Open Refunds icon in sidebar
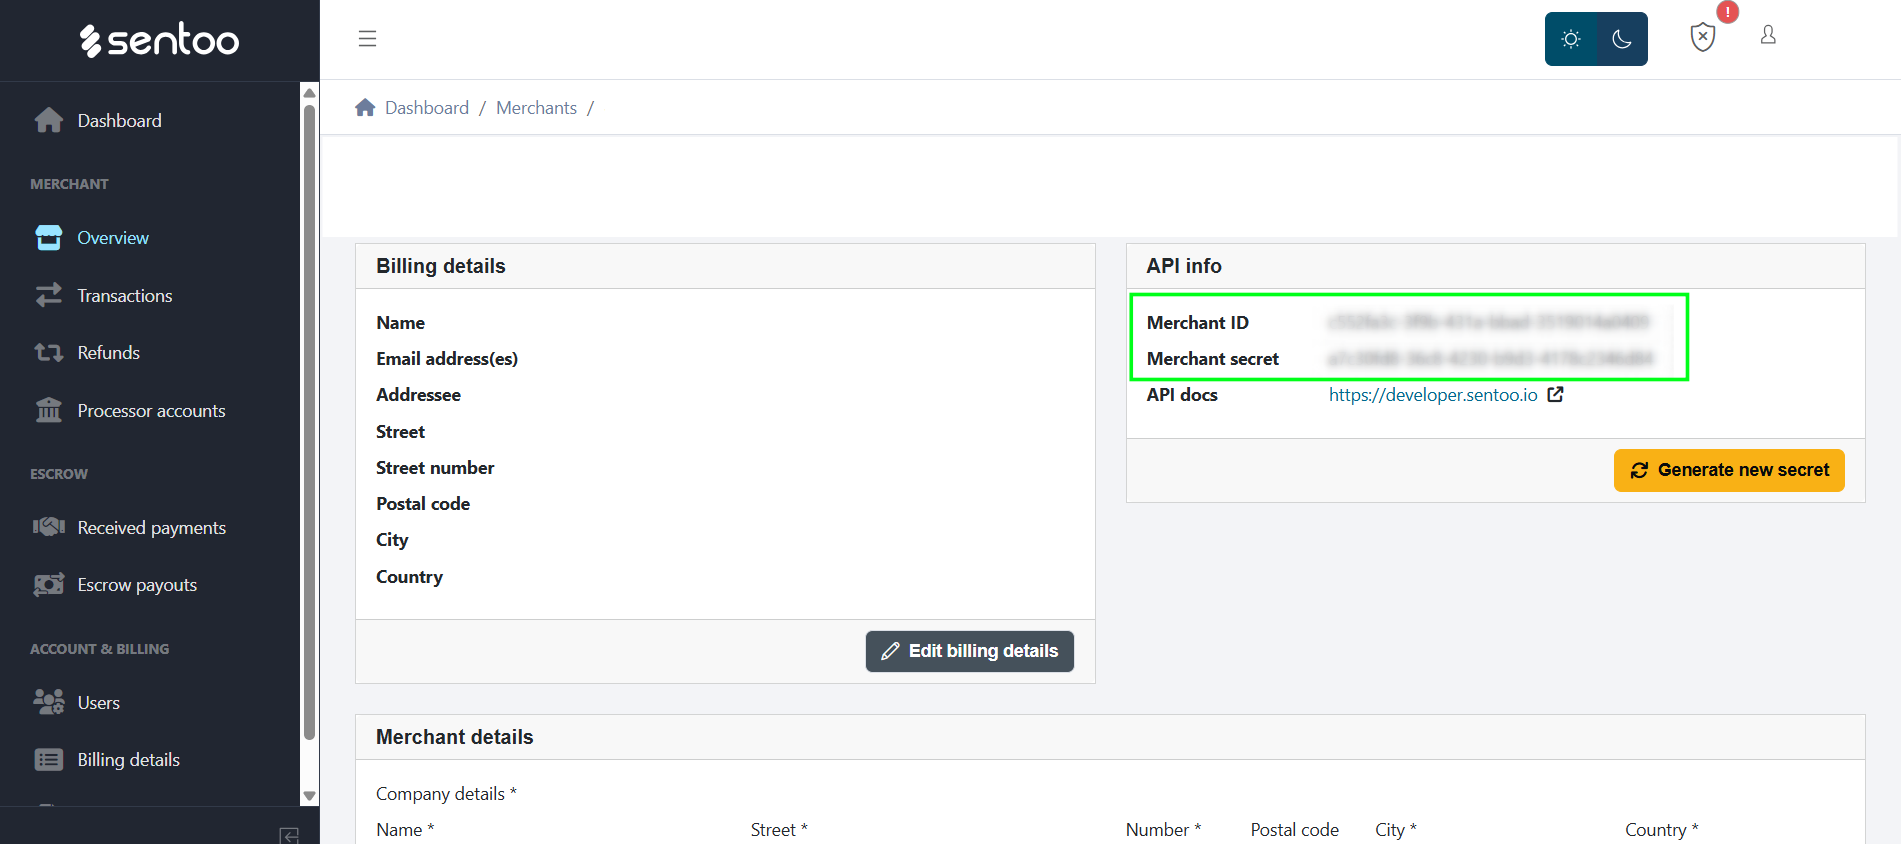This screenshot has height=844, width=1901. tap(49, 353)
